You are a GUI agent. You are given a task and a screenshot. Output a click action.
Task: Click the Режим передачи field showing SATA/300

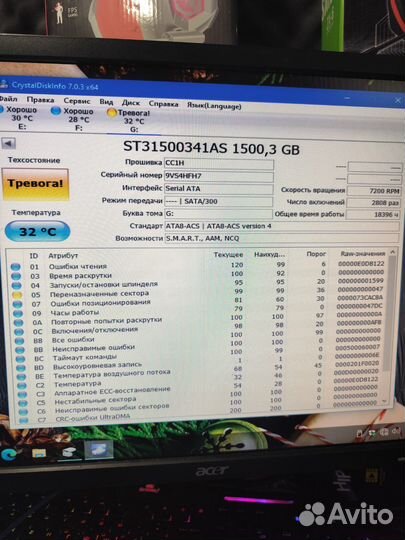(x=219, y=201)
